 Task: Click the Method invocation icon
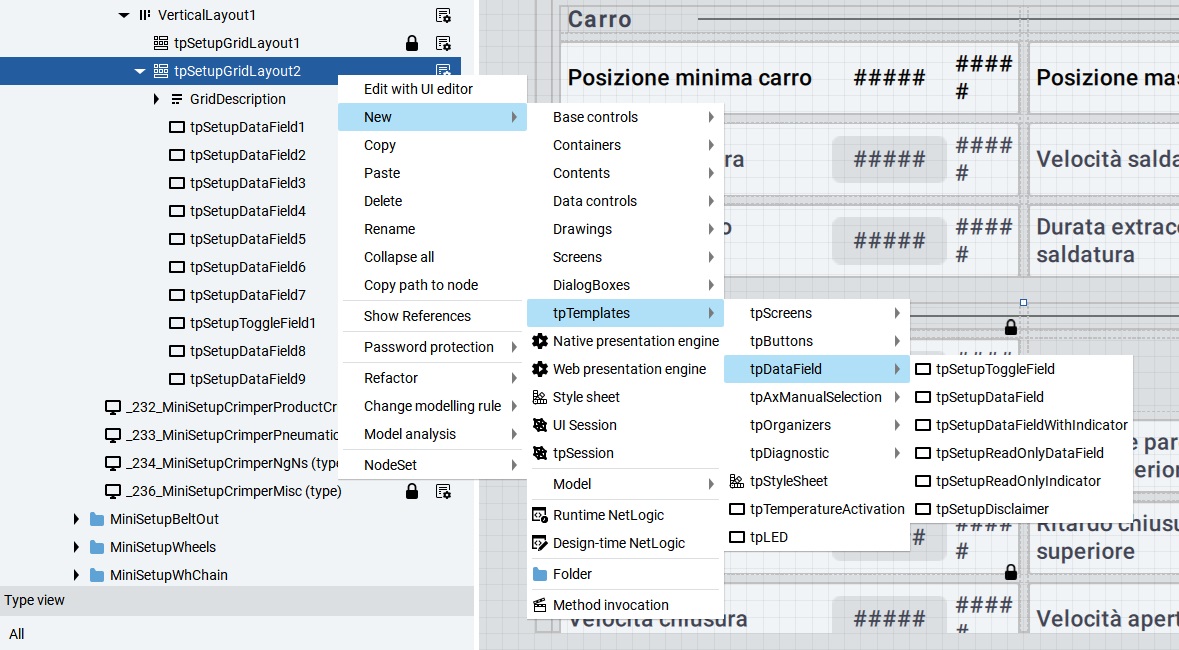(x=540, y=605)
